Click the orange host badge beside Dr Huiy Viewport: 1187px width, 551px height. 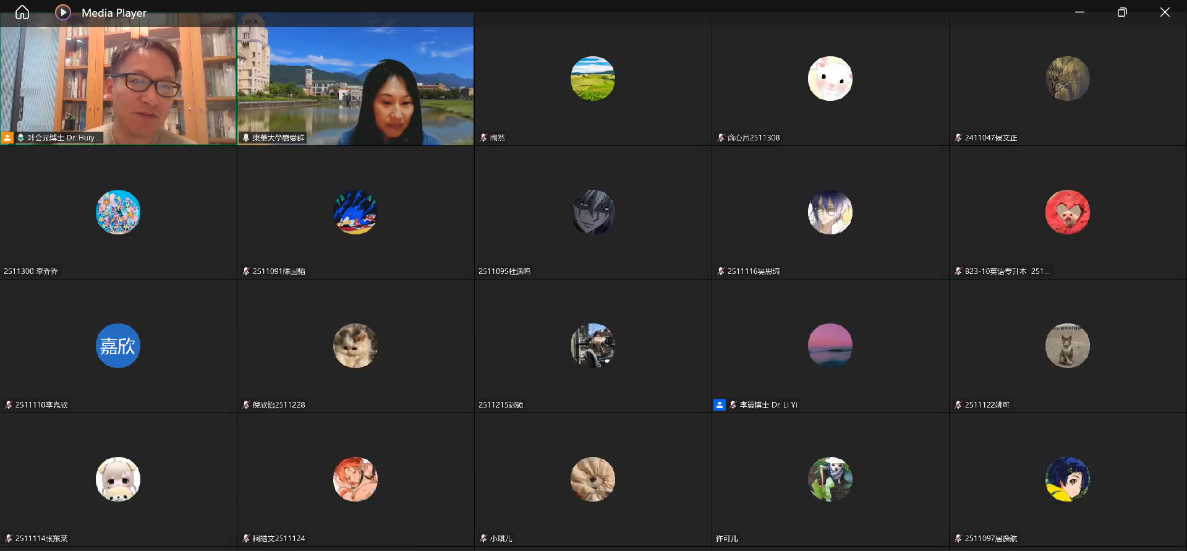point(8,137)
